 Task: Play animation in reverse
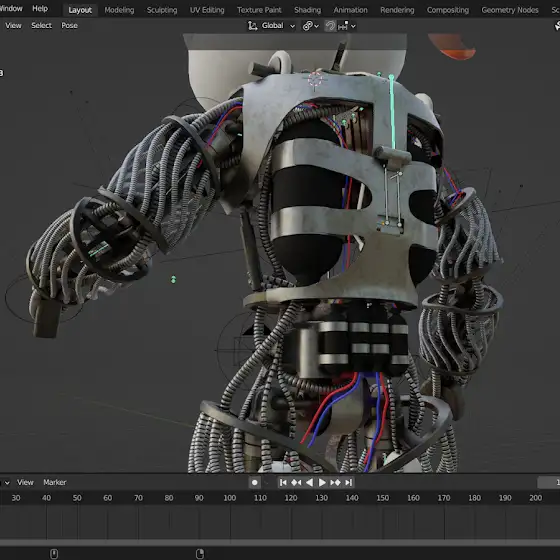[310, 482]
